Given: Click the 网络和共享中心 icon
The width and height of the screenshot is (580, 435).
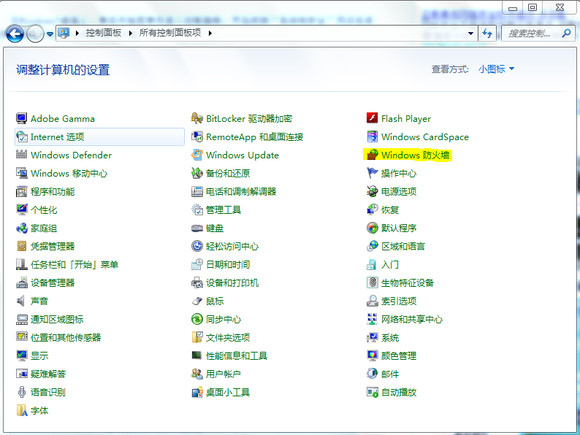Looking at the screenshot, I should [x=372, y=319].
